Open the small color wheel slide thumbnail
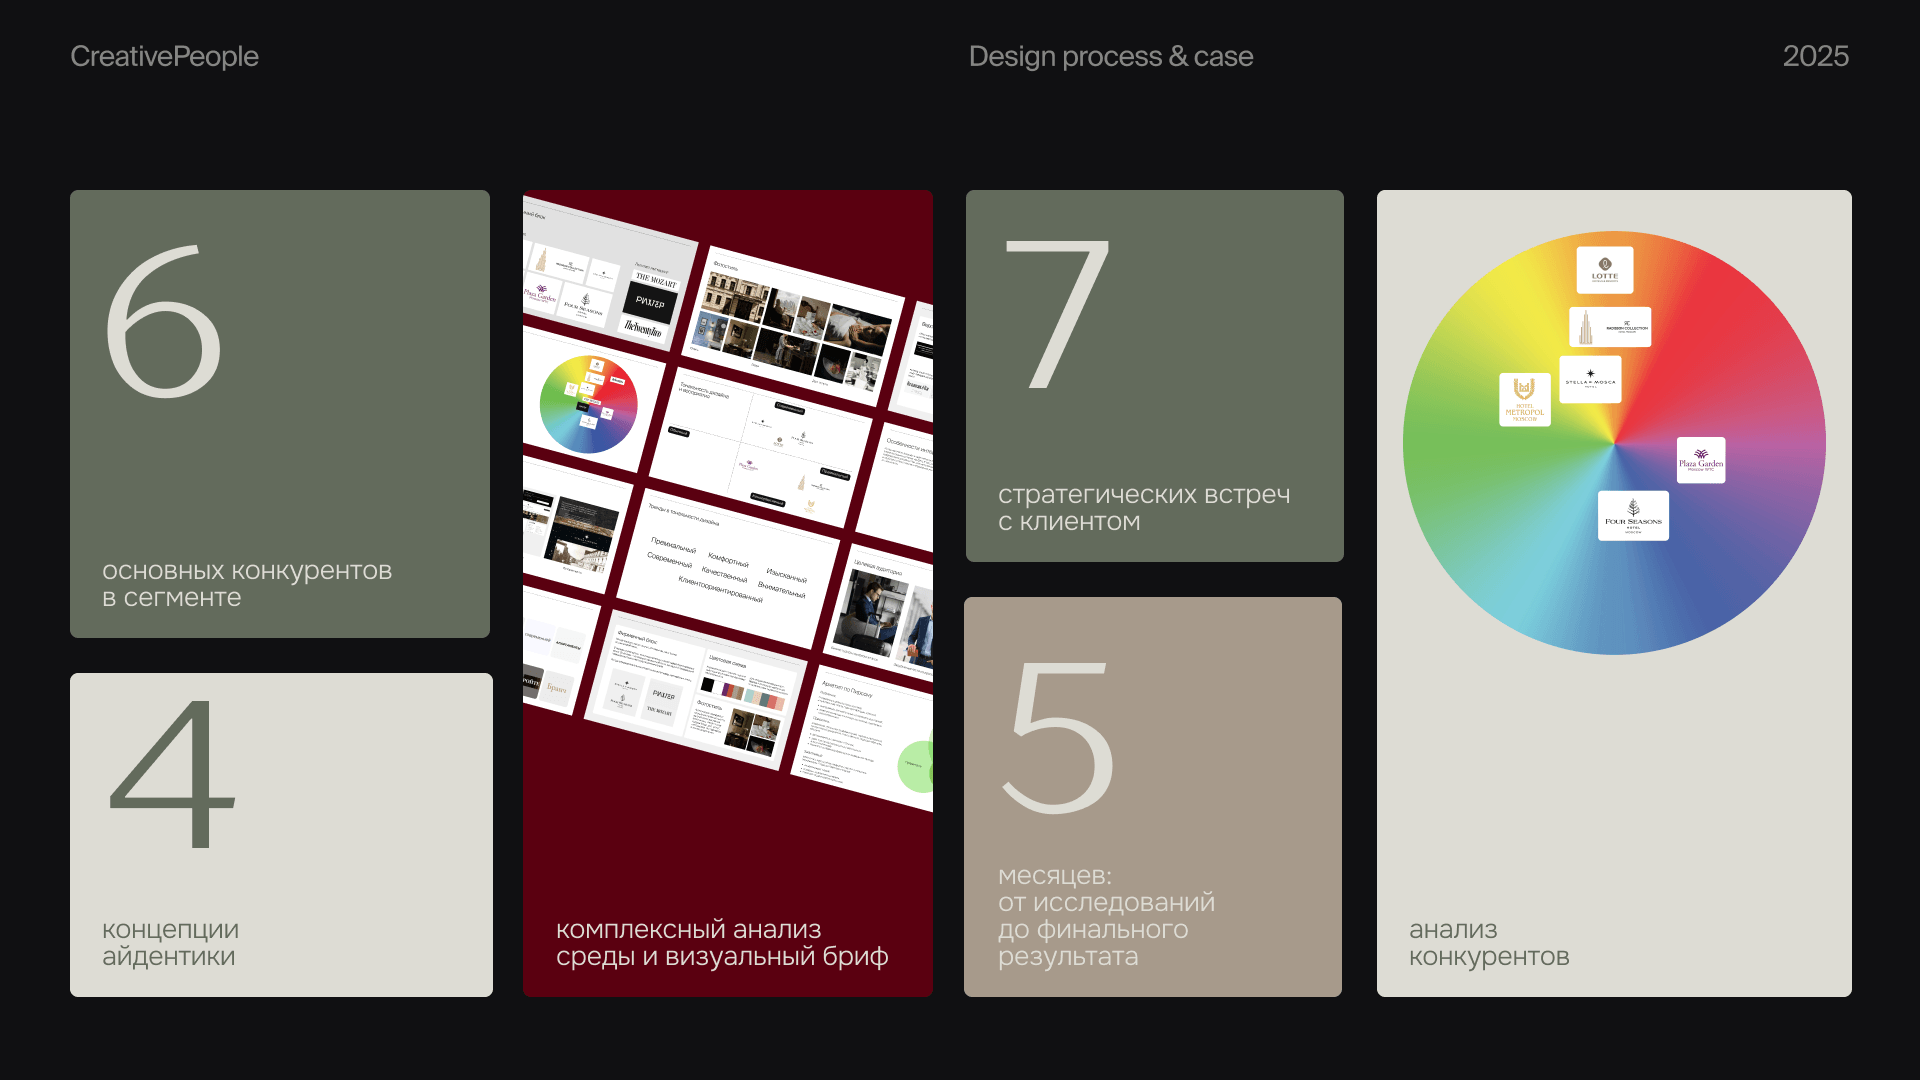The image size is (1920, 1080). pos(588,404)
